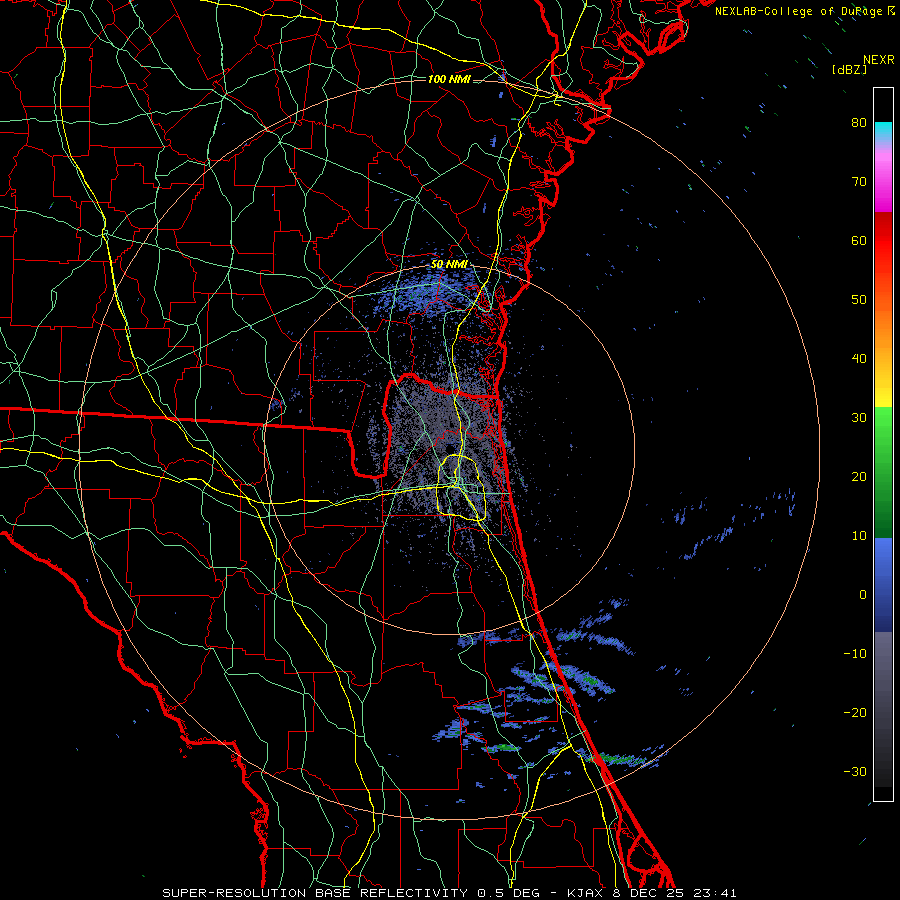Image resolution: width=900 pixels, height=900 pixels.
Task: Select the 70 value on the dBZ scale
Action: coord(859,182)
